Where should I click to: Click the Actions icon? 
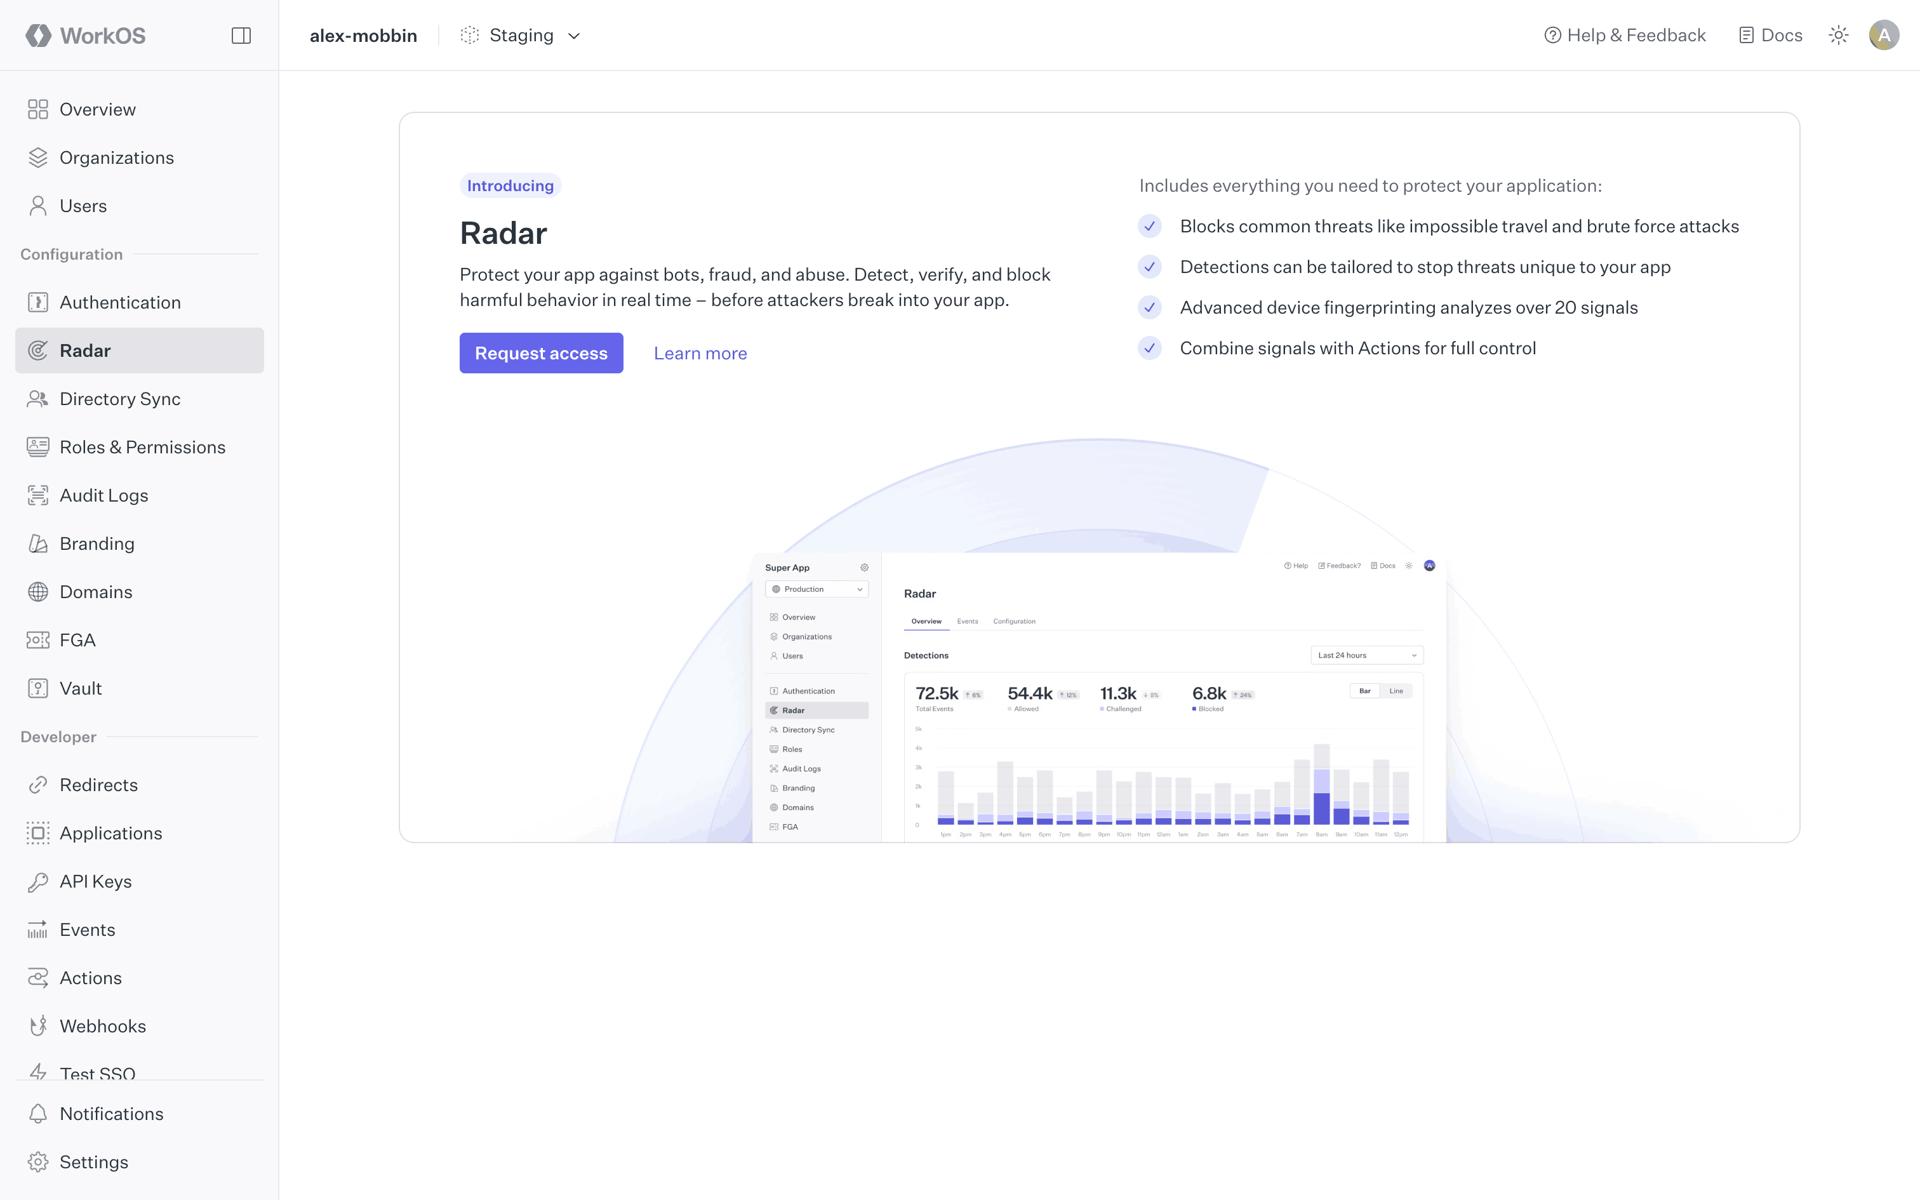[x=38, y=978]
